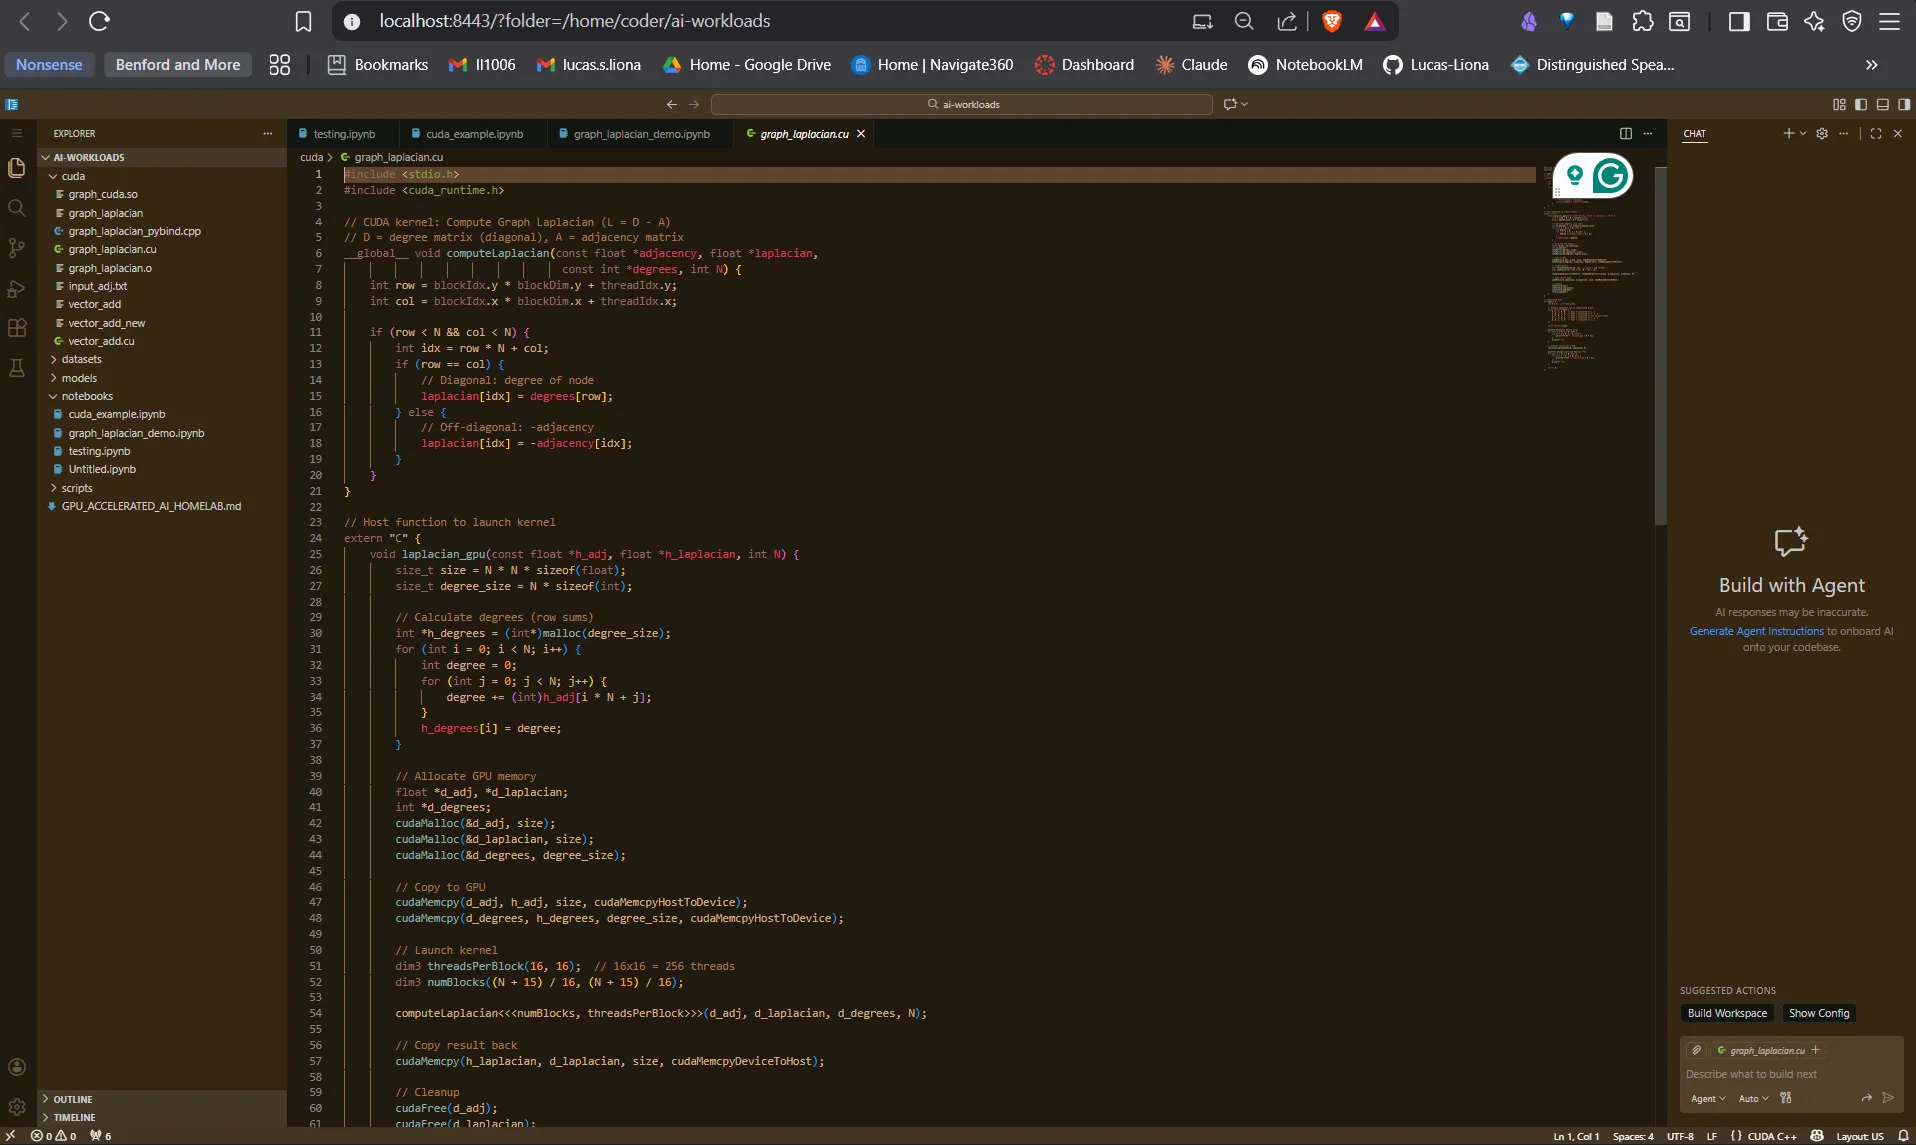The width and height of the screenshot is (1916, 1145).
Task: Click the Copilot status icon in status bar
Action: [1817, 1136]
